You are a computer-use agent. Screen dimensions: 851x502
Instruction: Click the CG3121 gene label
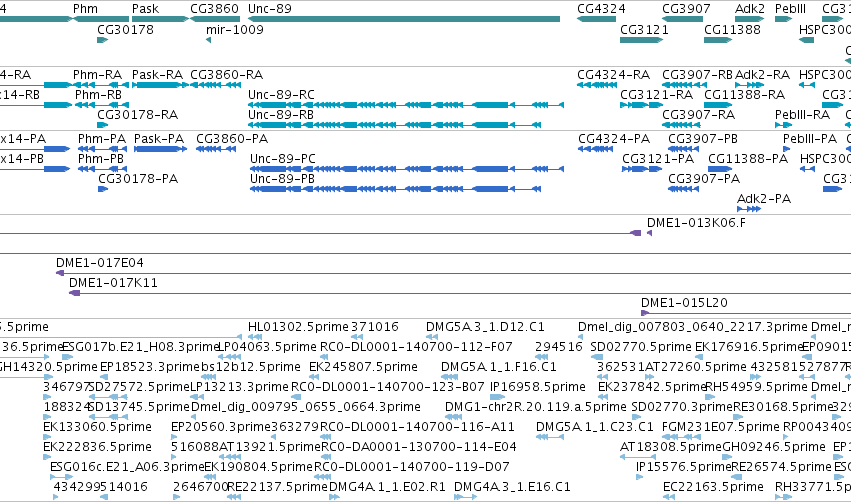(644, 29)
